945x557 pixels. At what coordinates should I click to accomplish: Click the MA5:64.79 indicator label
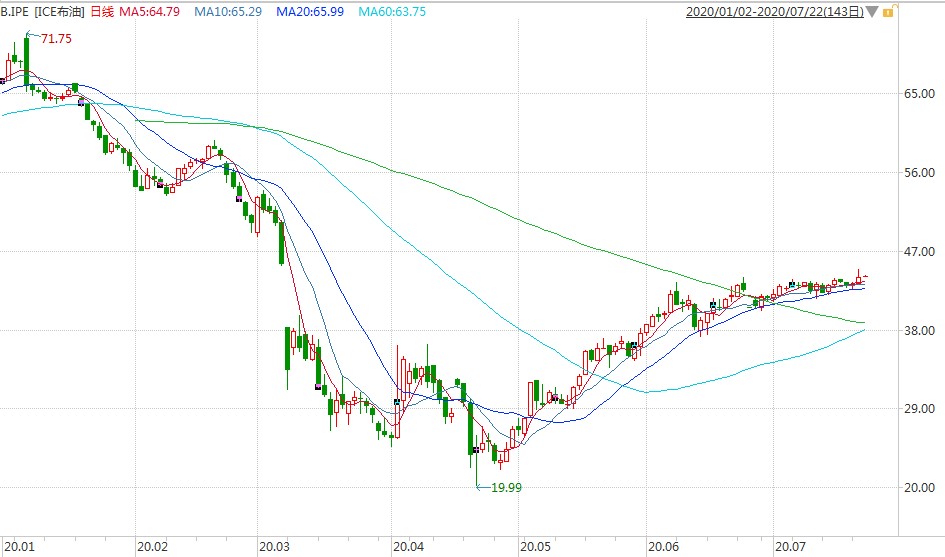pos(149,11)
